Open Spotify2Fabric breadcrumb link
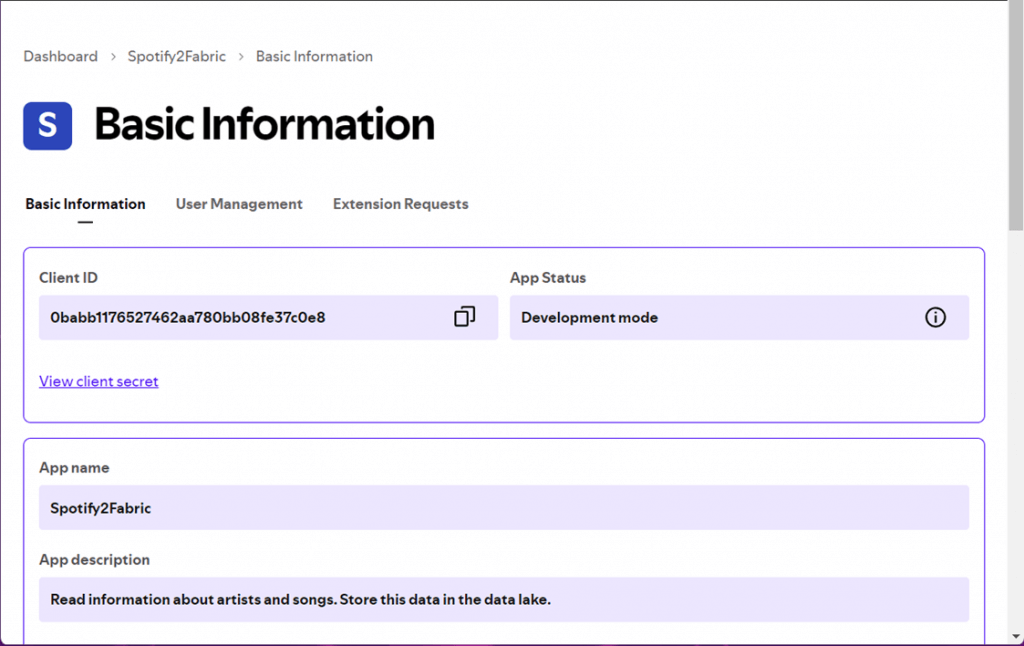The width and height of the screenshot is (1024, 646). (x=176, y=56)
